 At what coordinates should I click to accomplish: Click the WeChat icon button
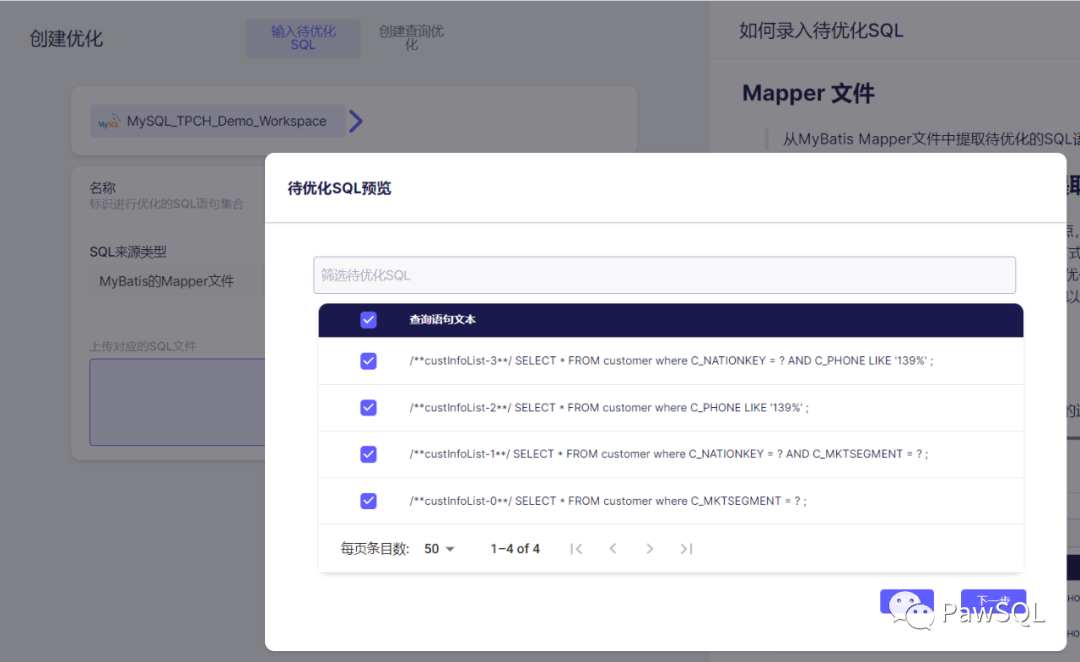[906, 603]
